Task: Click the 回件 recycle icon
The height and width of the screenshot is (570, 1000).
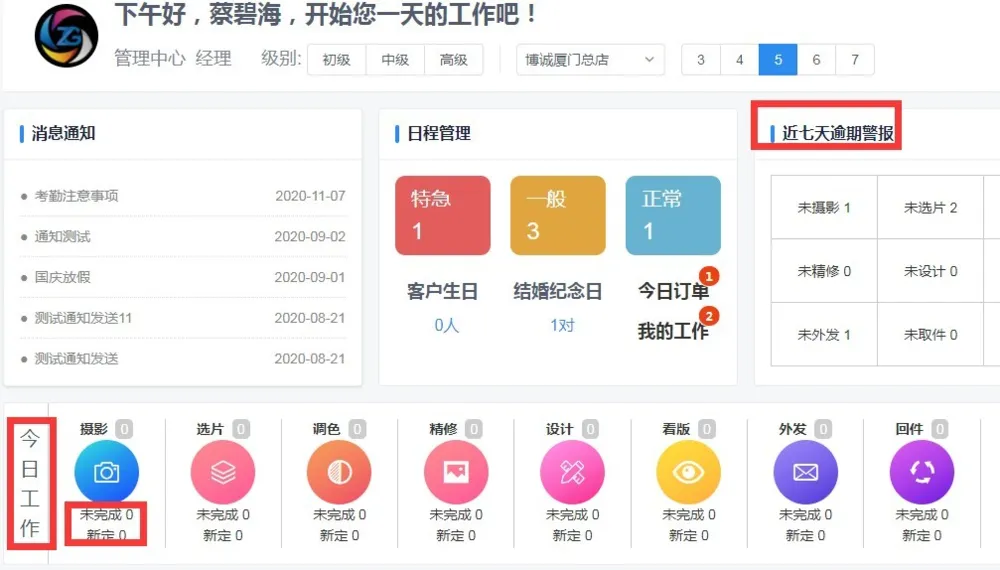Action: click(x=922, y=472)
